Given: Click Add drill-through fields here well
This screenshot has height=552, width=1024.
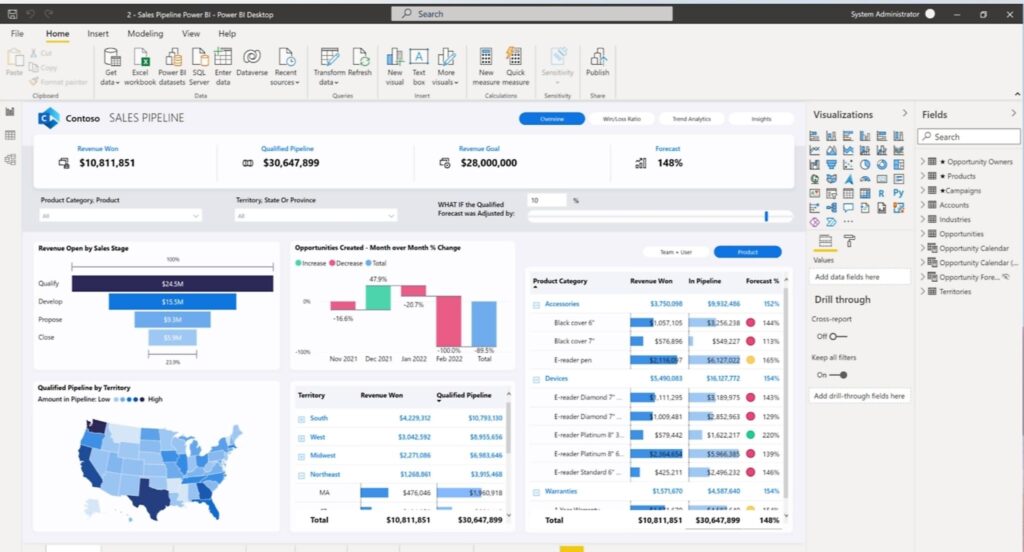Looking at the screenshot, I should coord(860,396).
